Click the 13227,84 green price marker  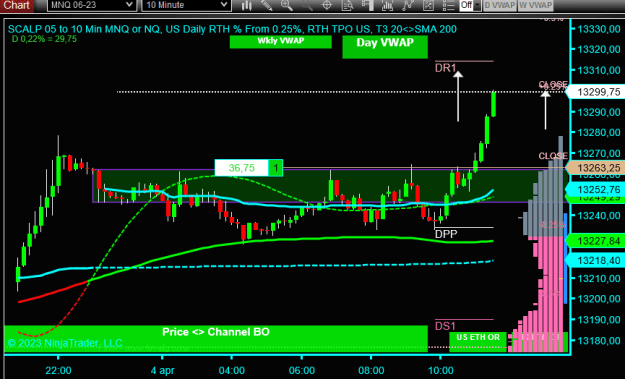click(596, 241)
